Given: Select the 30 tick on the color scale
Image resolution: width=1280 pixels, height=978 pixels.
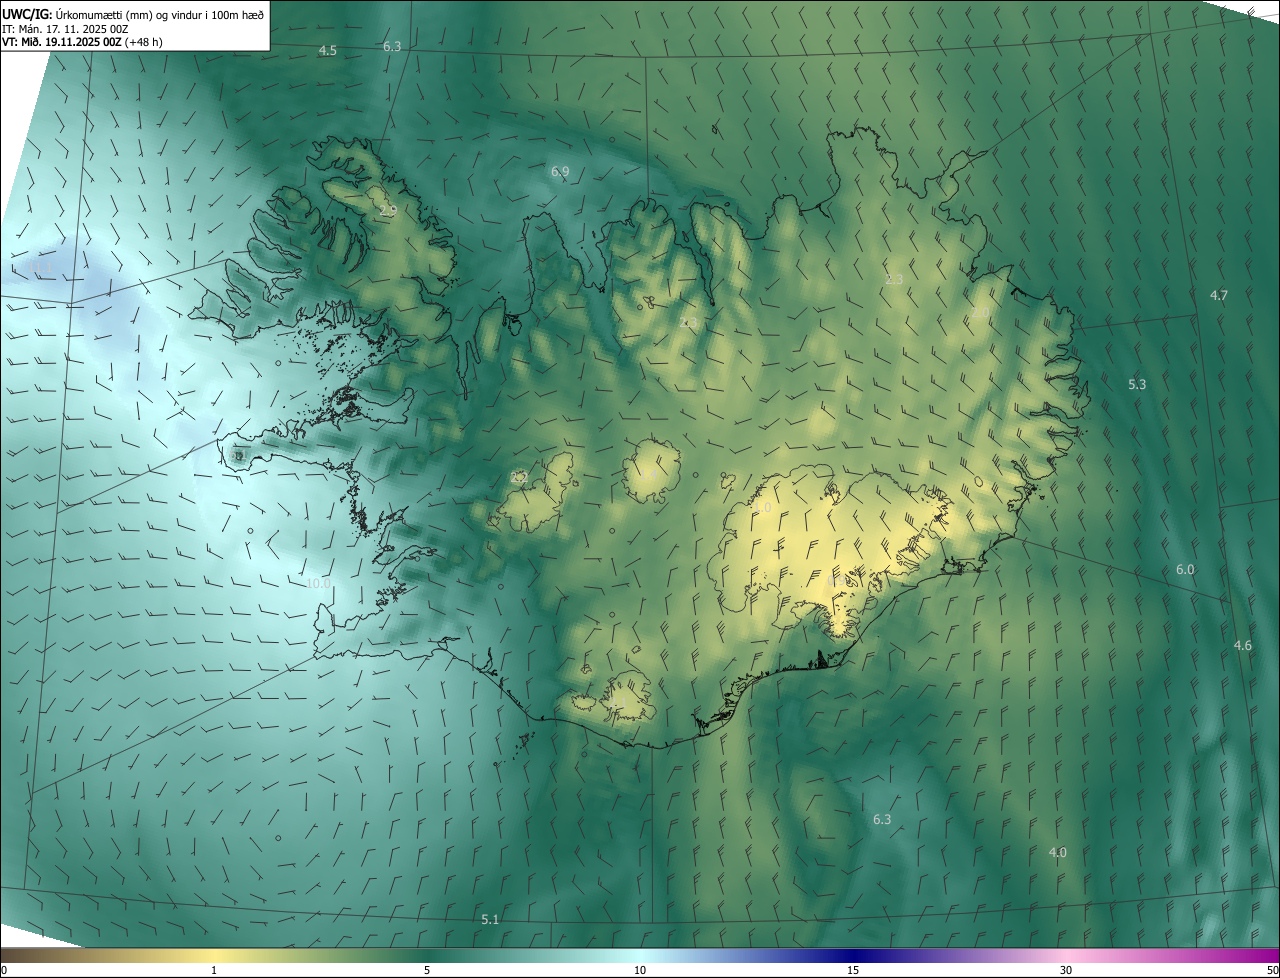Looking at the screenshot, I should (x=1066, y=970).
